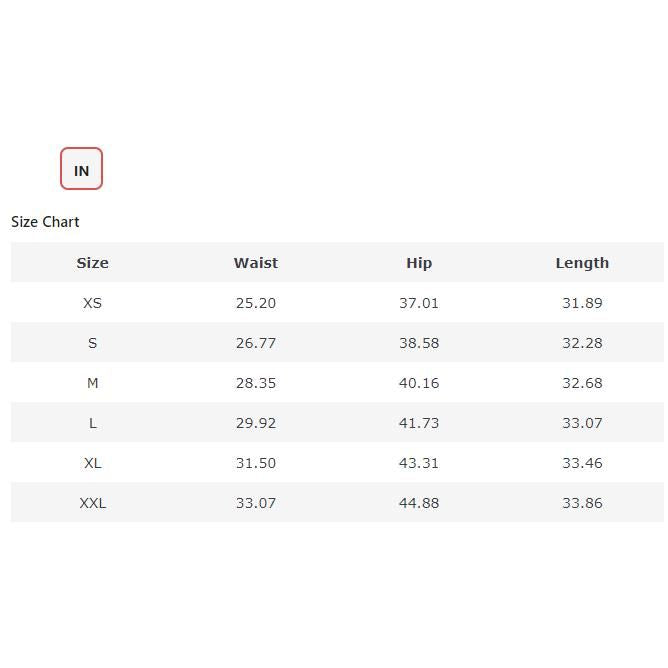Select the XL hip value 43.31
This screenshot has height=668, width=668.
tap(419, 463)
